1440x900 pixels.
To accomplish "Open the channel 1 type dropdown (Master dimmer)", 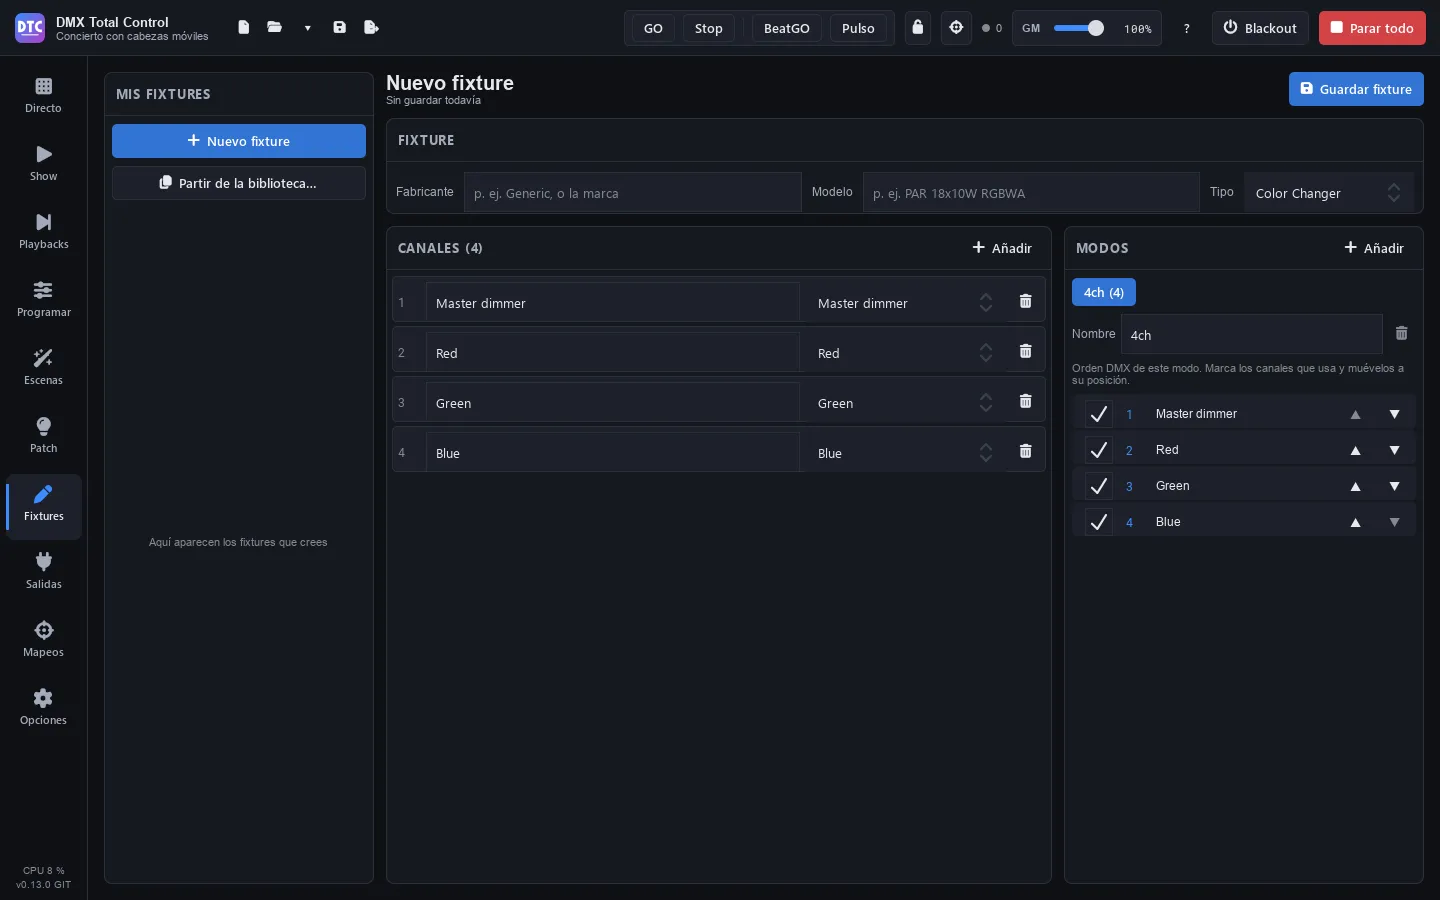I will pos(904,302).
